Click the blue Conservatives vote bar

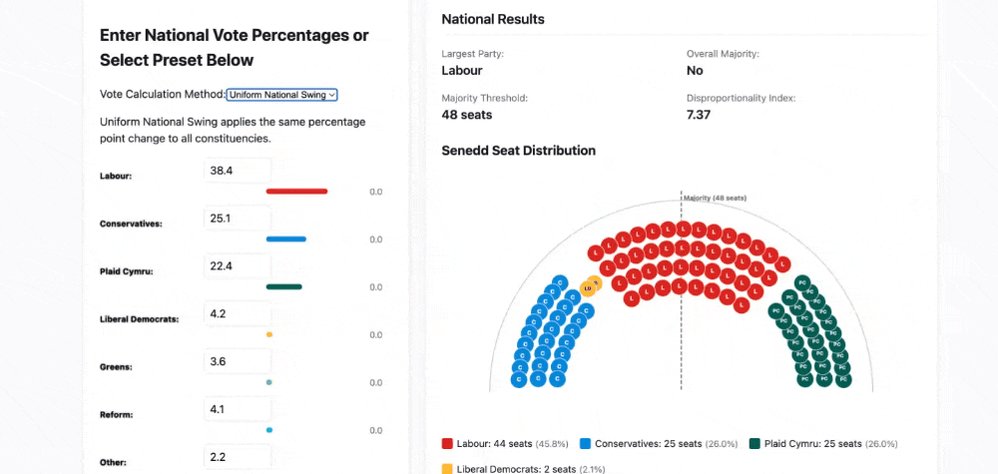coord(286,239)
